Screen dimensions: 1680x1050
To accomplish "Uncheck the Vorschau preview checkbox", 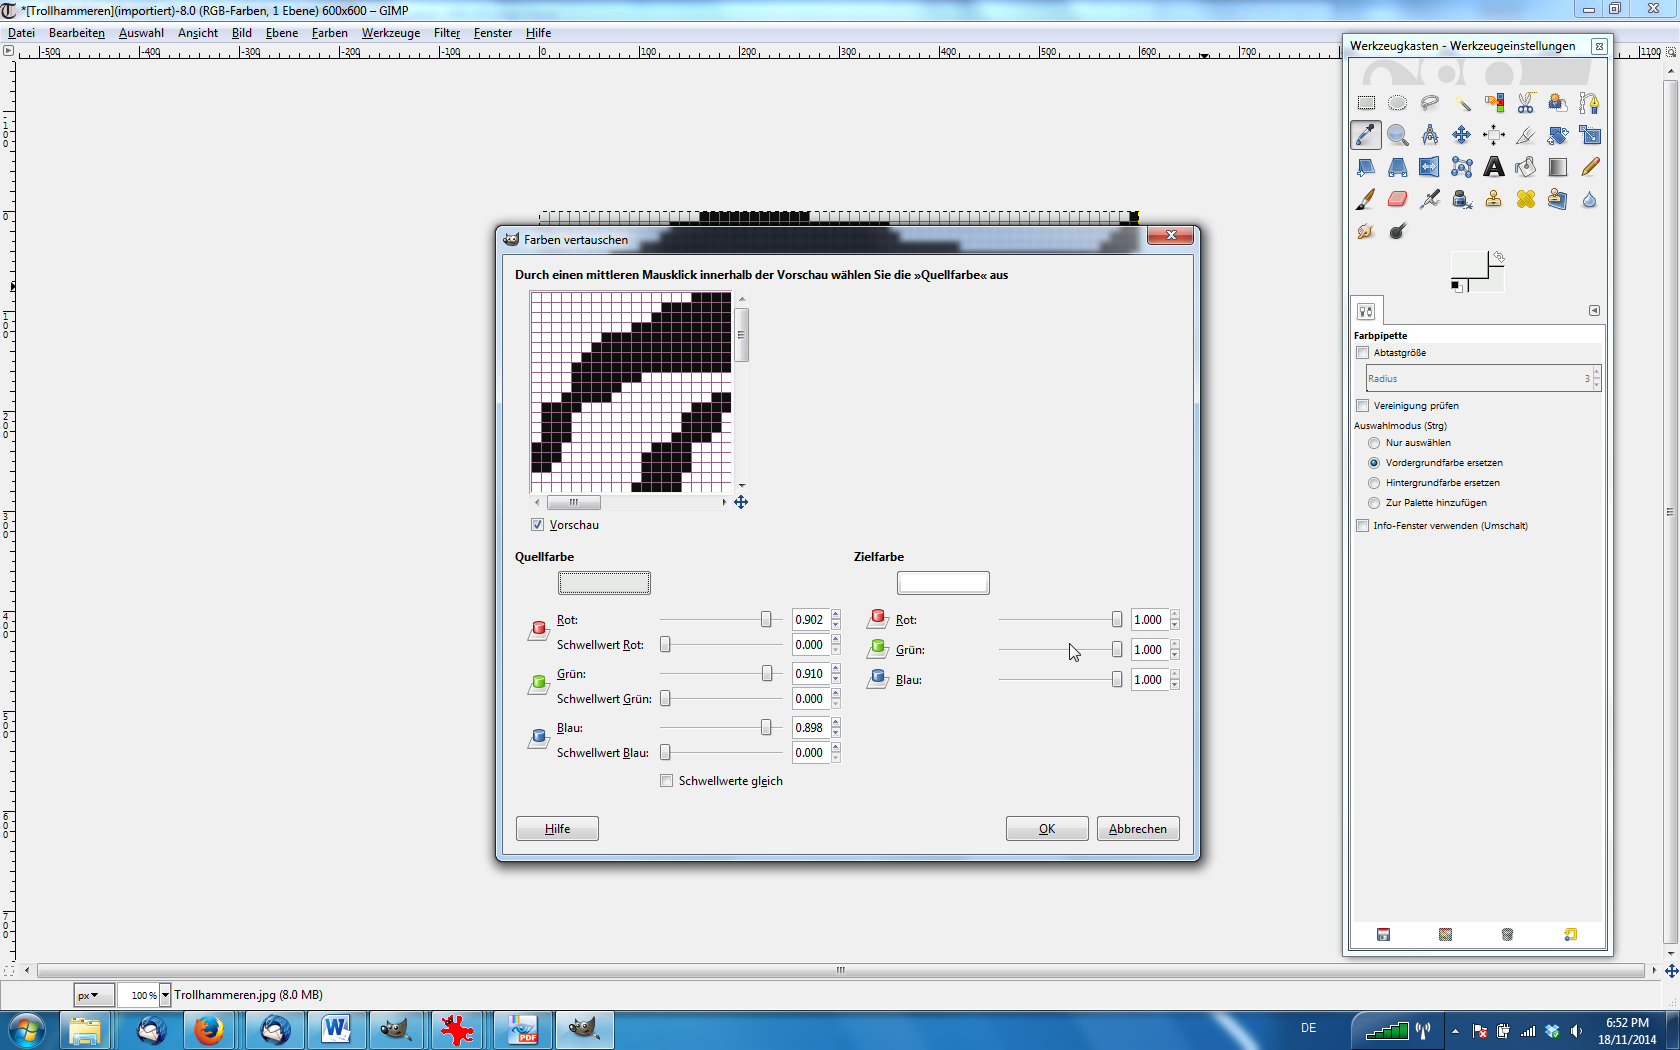I will click(x=538, y=525).
